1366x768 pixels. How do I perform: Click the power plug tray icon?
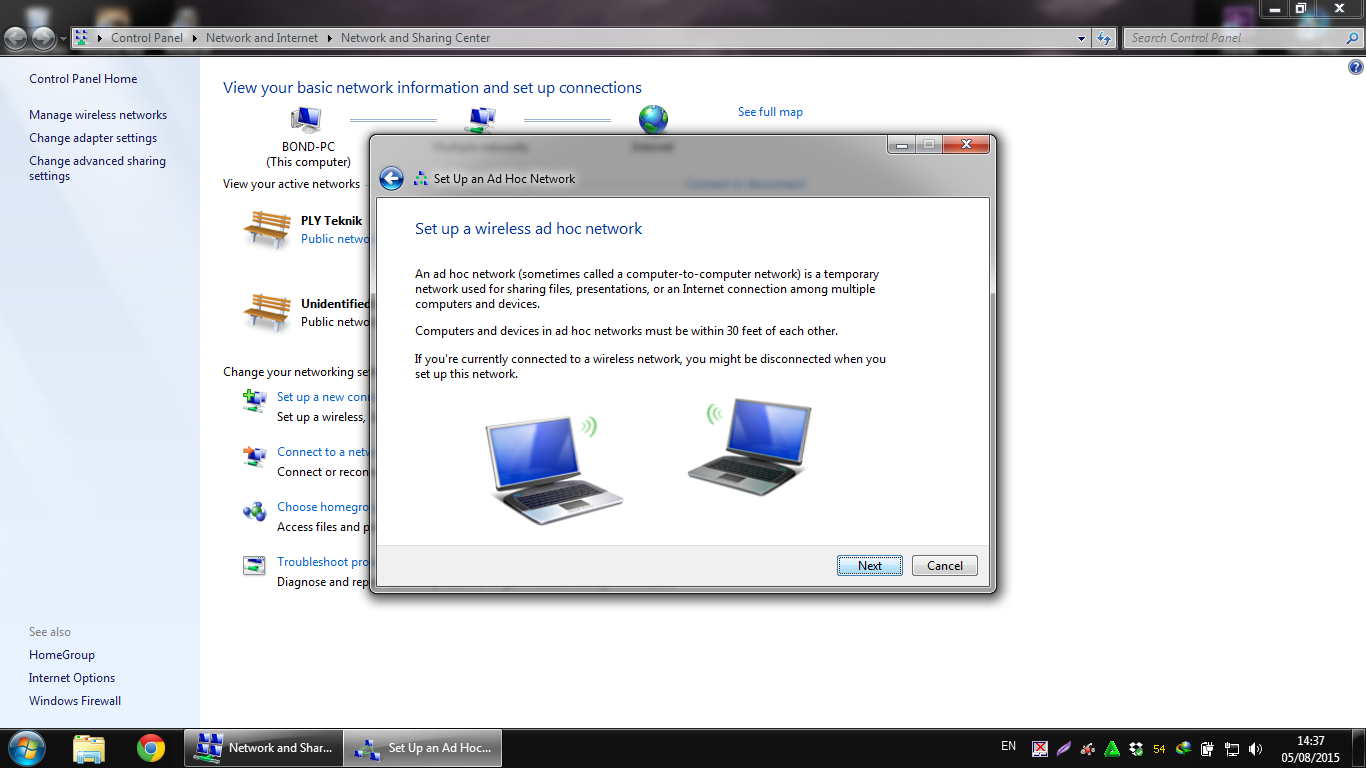pos(1208,748)
